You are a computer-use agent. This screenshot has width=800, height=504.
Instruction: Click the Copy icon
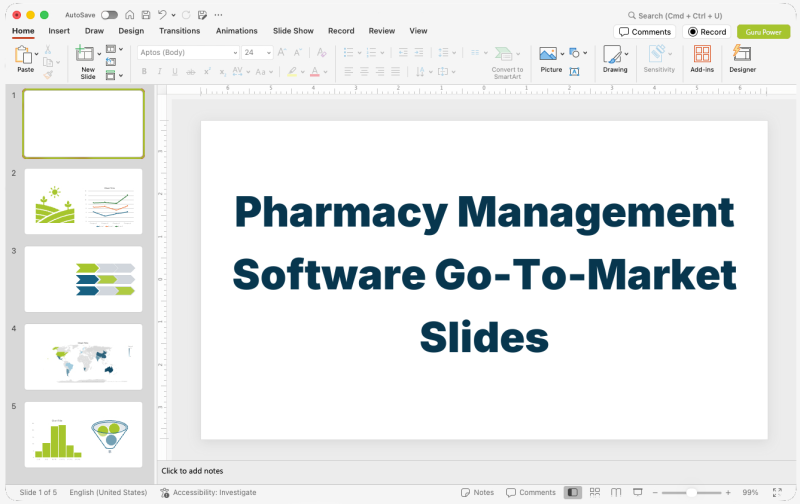(48, 62)
